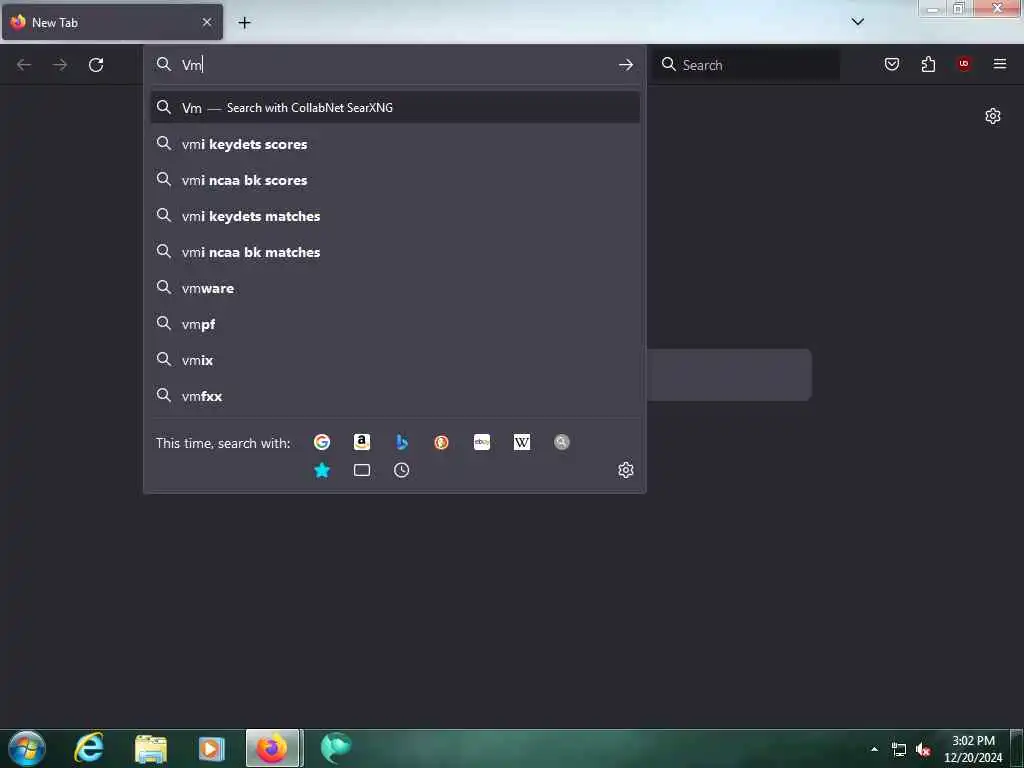Search in History using the clock icon
The width and height of the screenshot is (1024, 768).
(x=402, y=470)
